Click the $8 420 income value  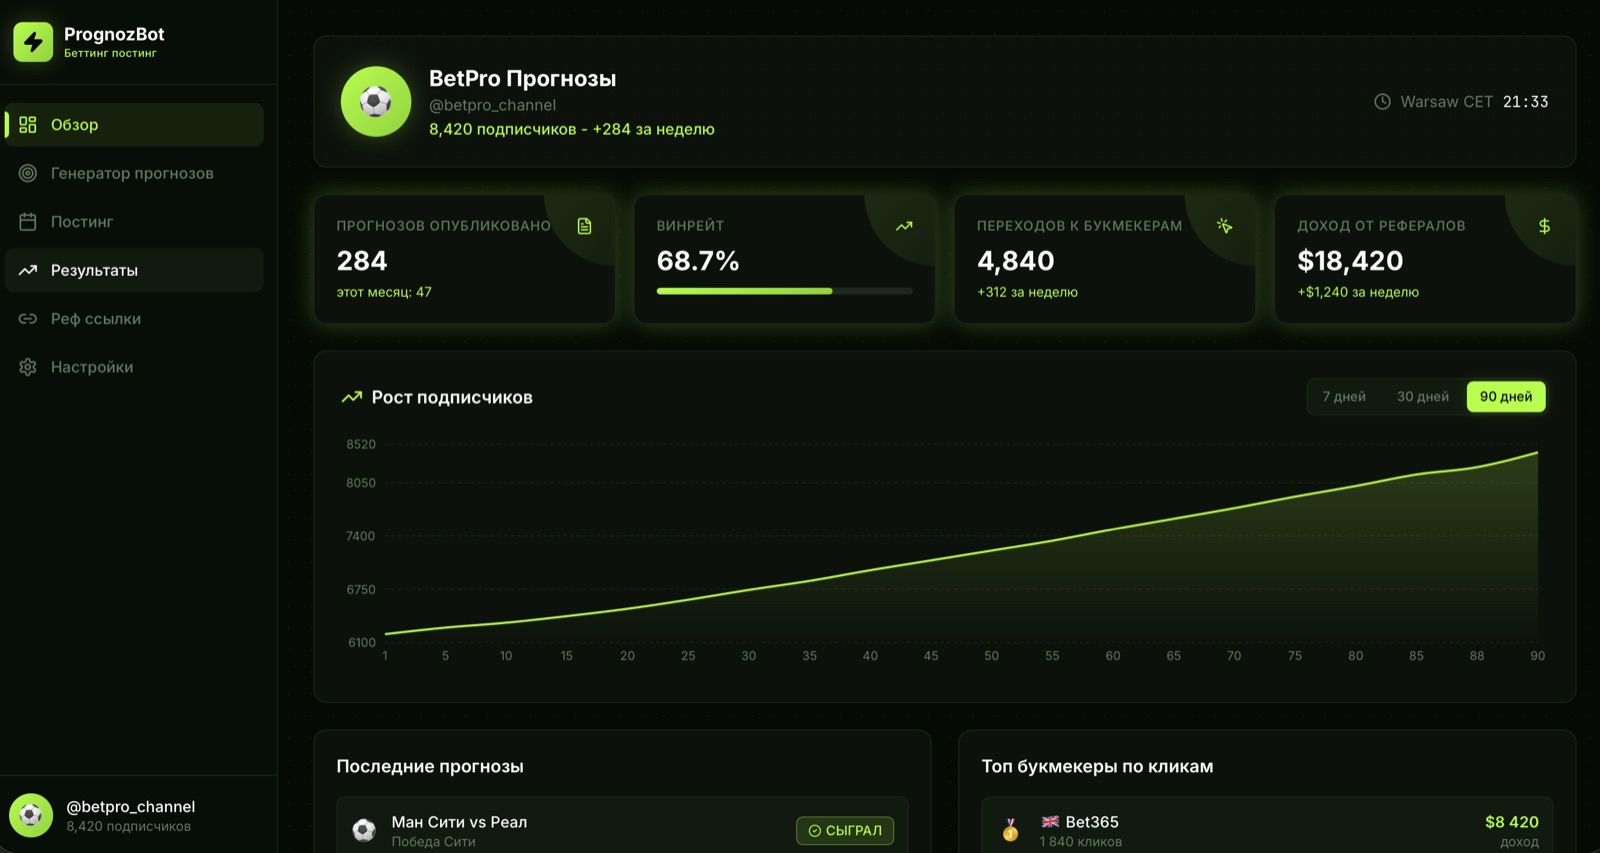1512,822
